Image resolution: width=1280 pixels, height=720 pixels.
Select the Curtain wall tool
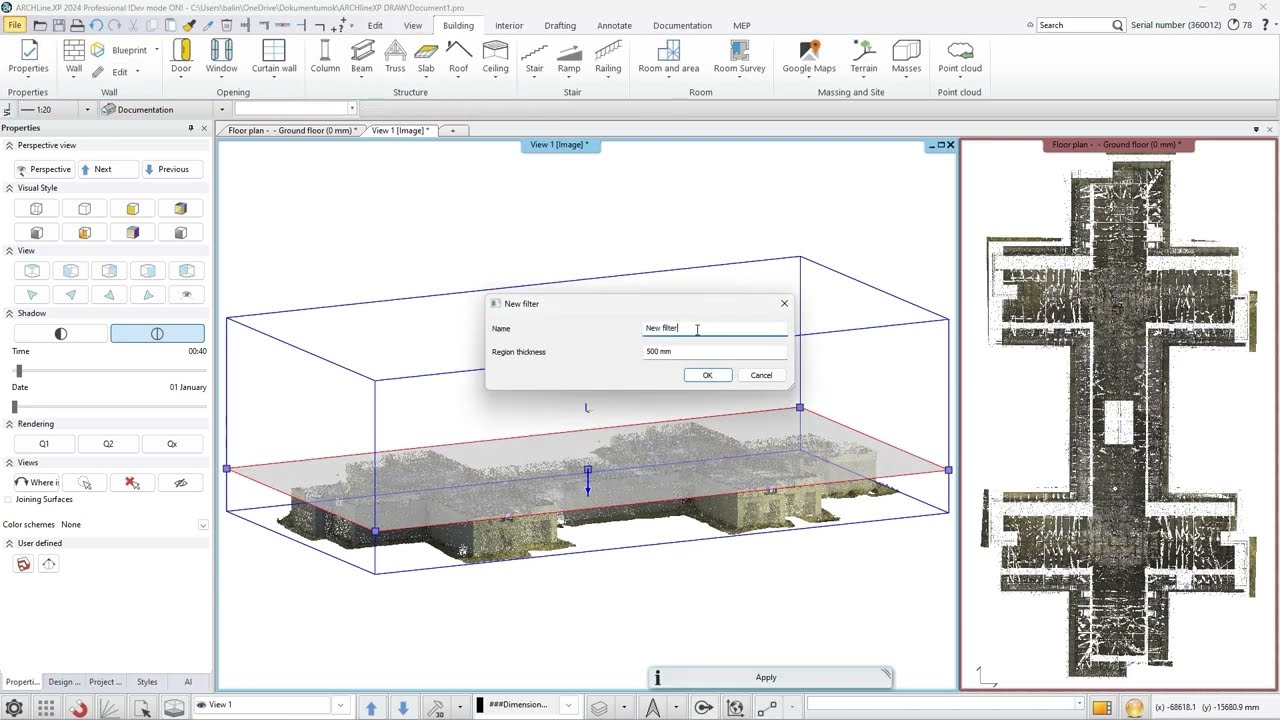coord(274,56)
